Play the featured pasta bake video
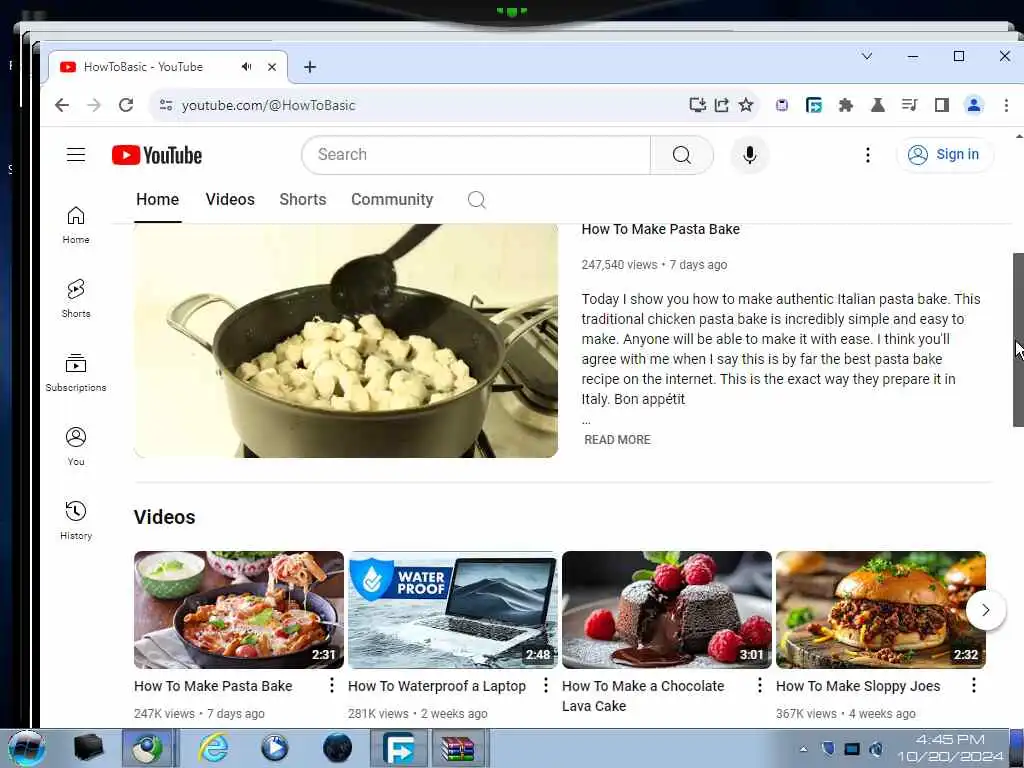The image size is (1024, 768). pyautogui.click(x=345, y=340)
